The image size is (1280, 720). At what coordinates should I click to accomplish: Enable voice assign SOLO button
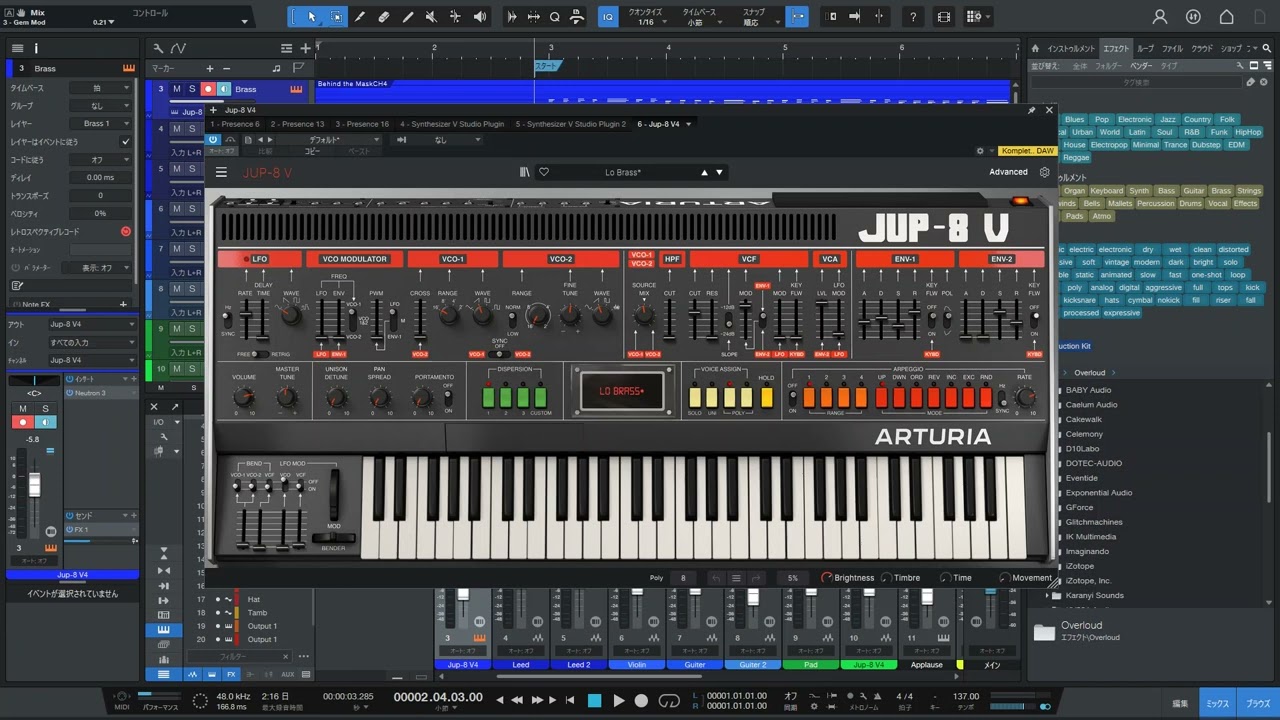pyautogui.click(x=694, y=397)
